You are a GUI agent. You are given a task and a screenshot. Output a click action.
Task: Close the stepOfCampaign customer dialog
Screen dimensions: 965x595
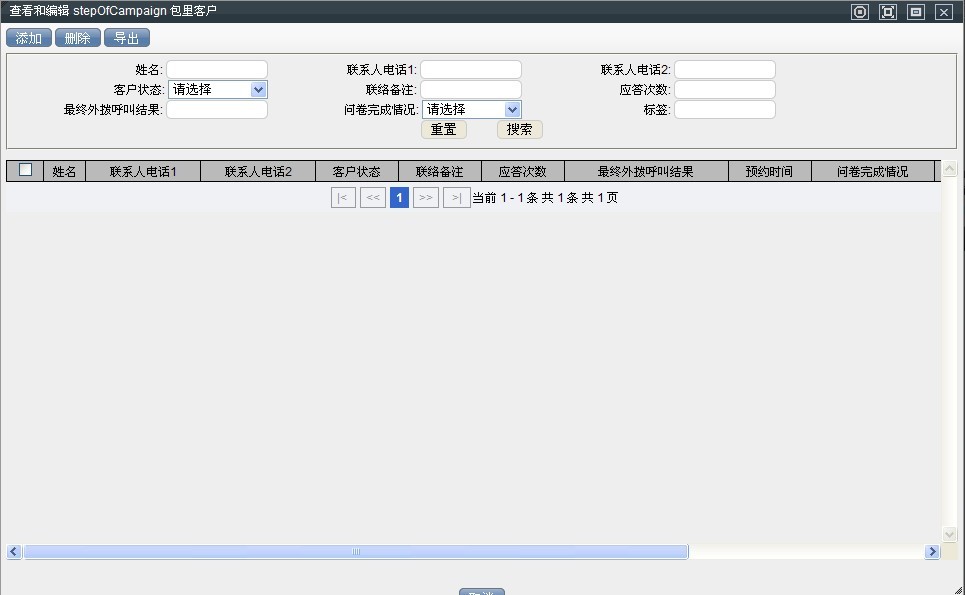943,12
